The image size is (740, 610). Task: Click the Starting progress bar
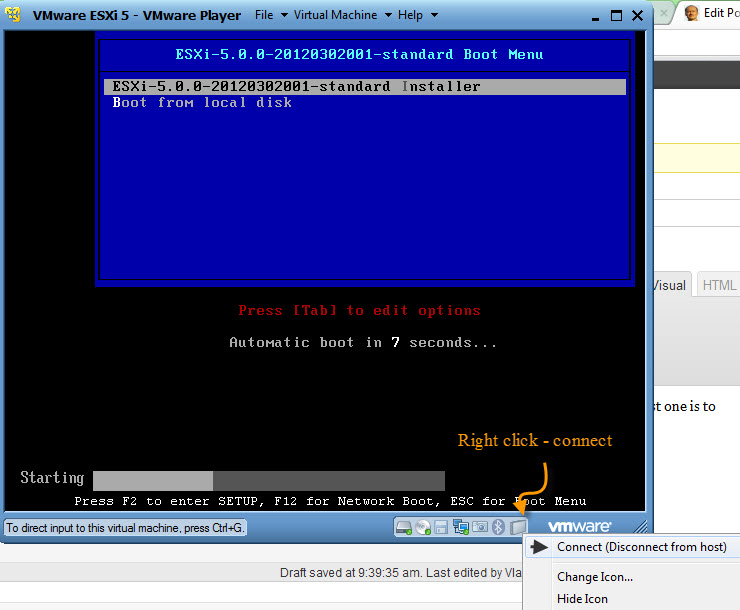pyautogui.click(x=269, y=480)
